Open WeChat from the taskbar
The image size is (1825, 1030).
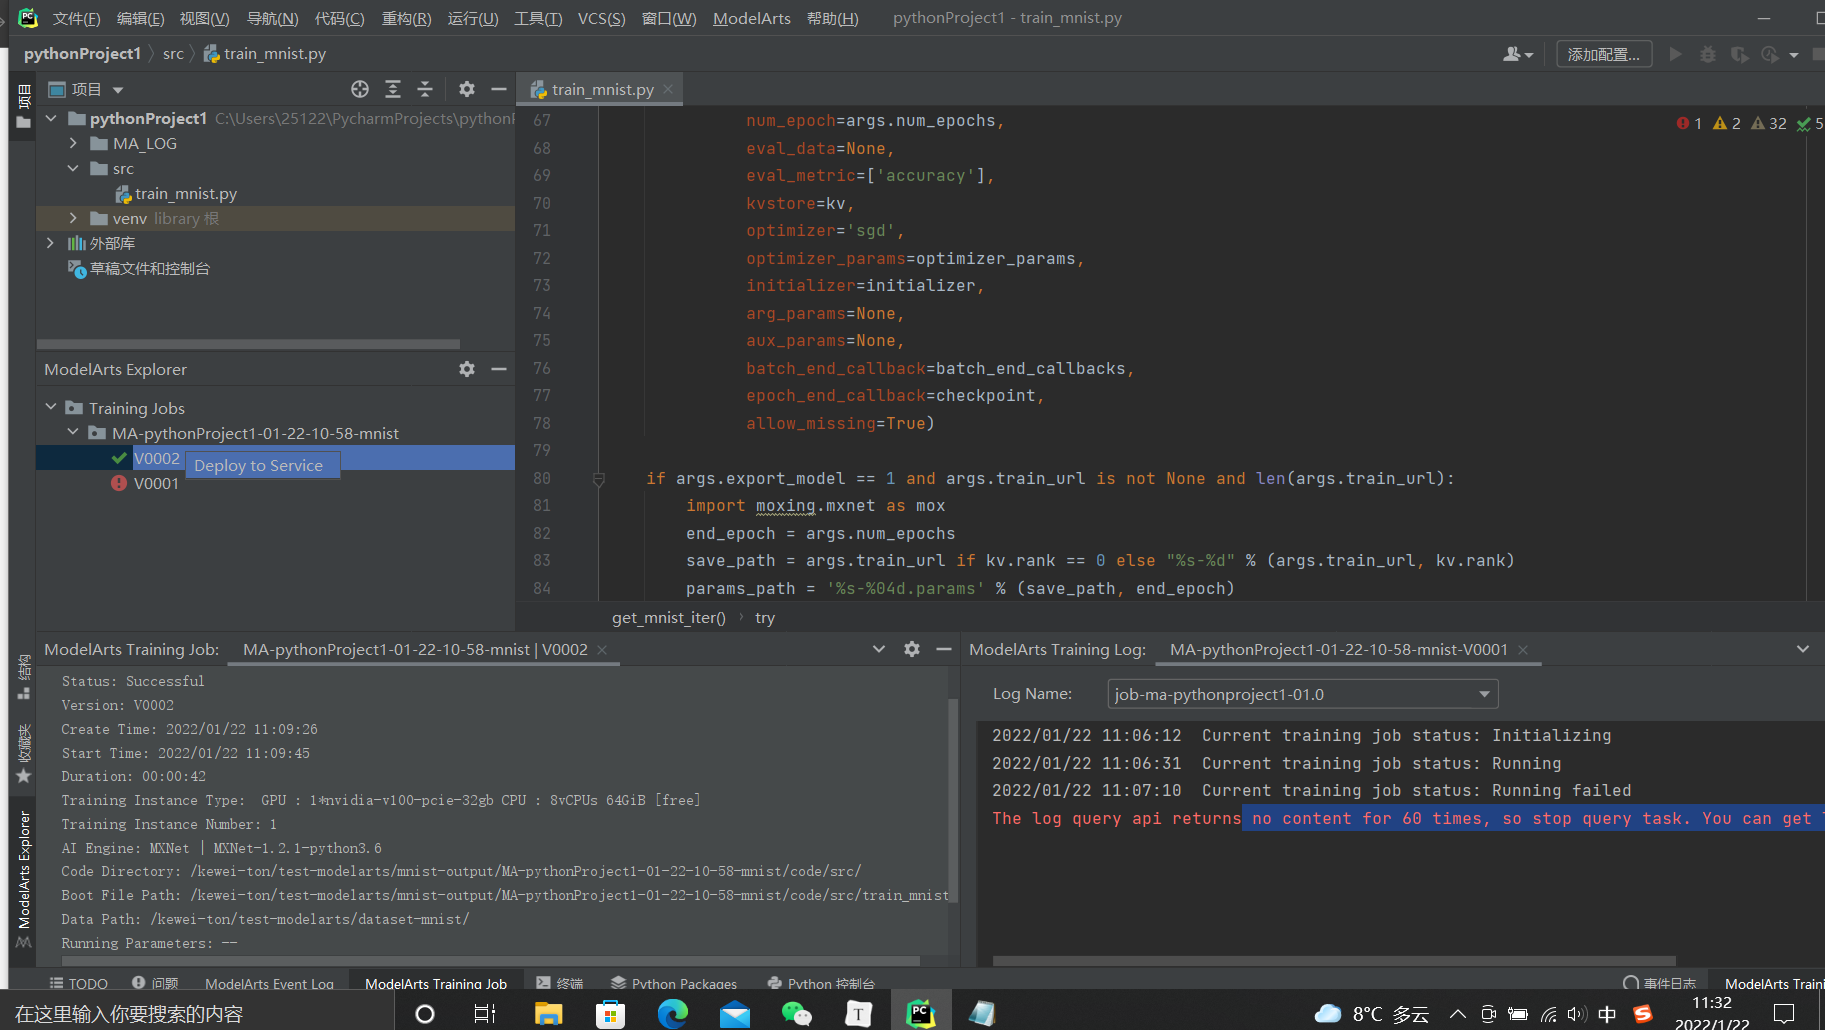(x=797, y=1014)
